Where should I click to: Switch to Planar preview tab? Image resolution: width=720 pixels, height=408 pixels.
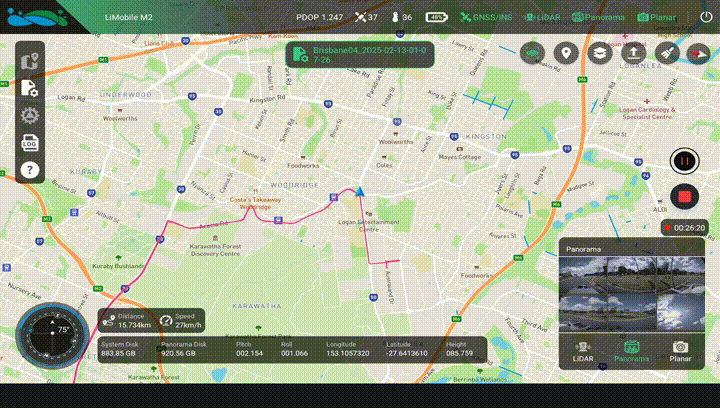[x=680, y=350]
